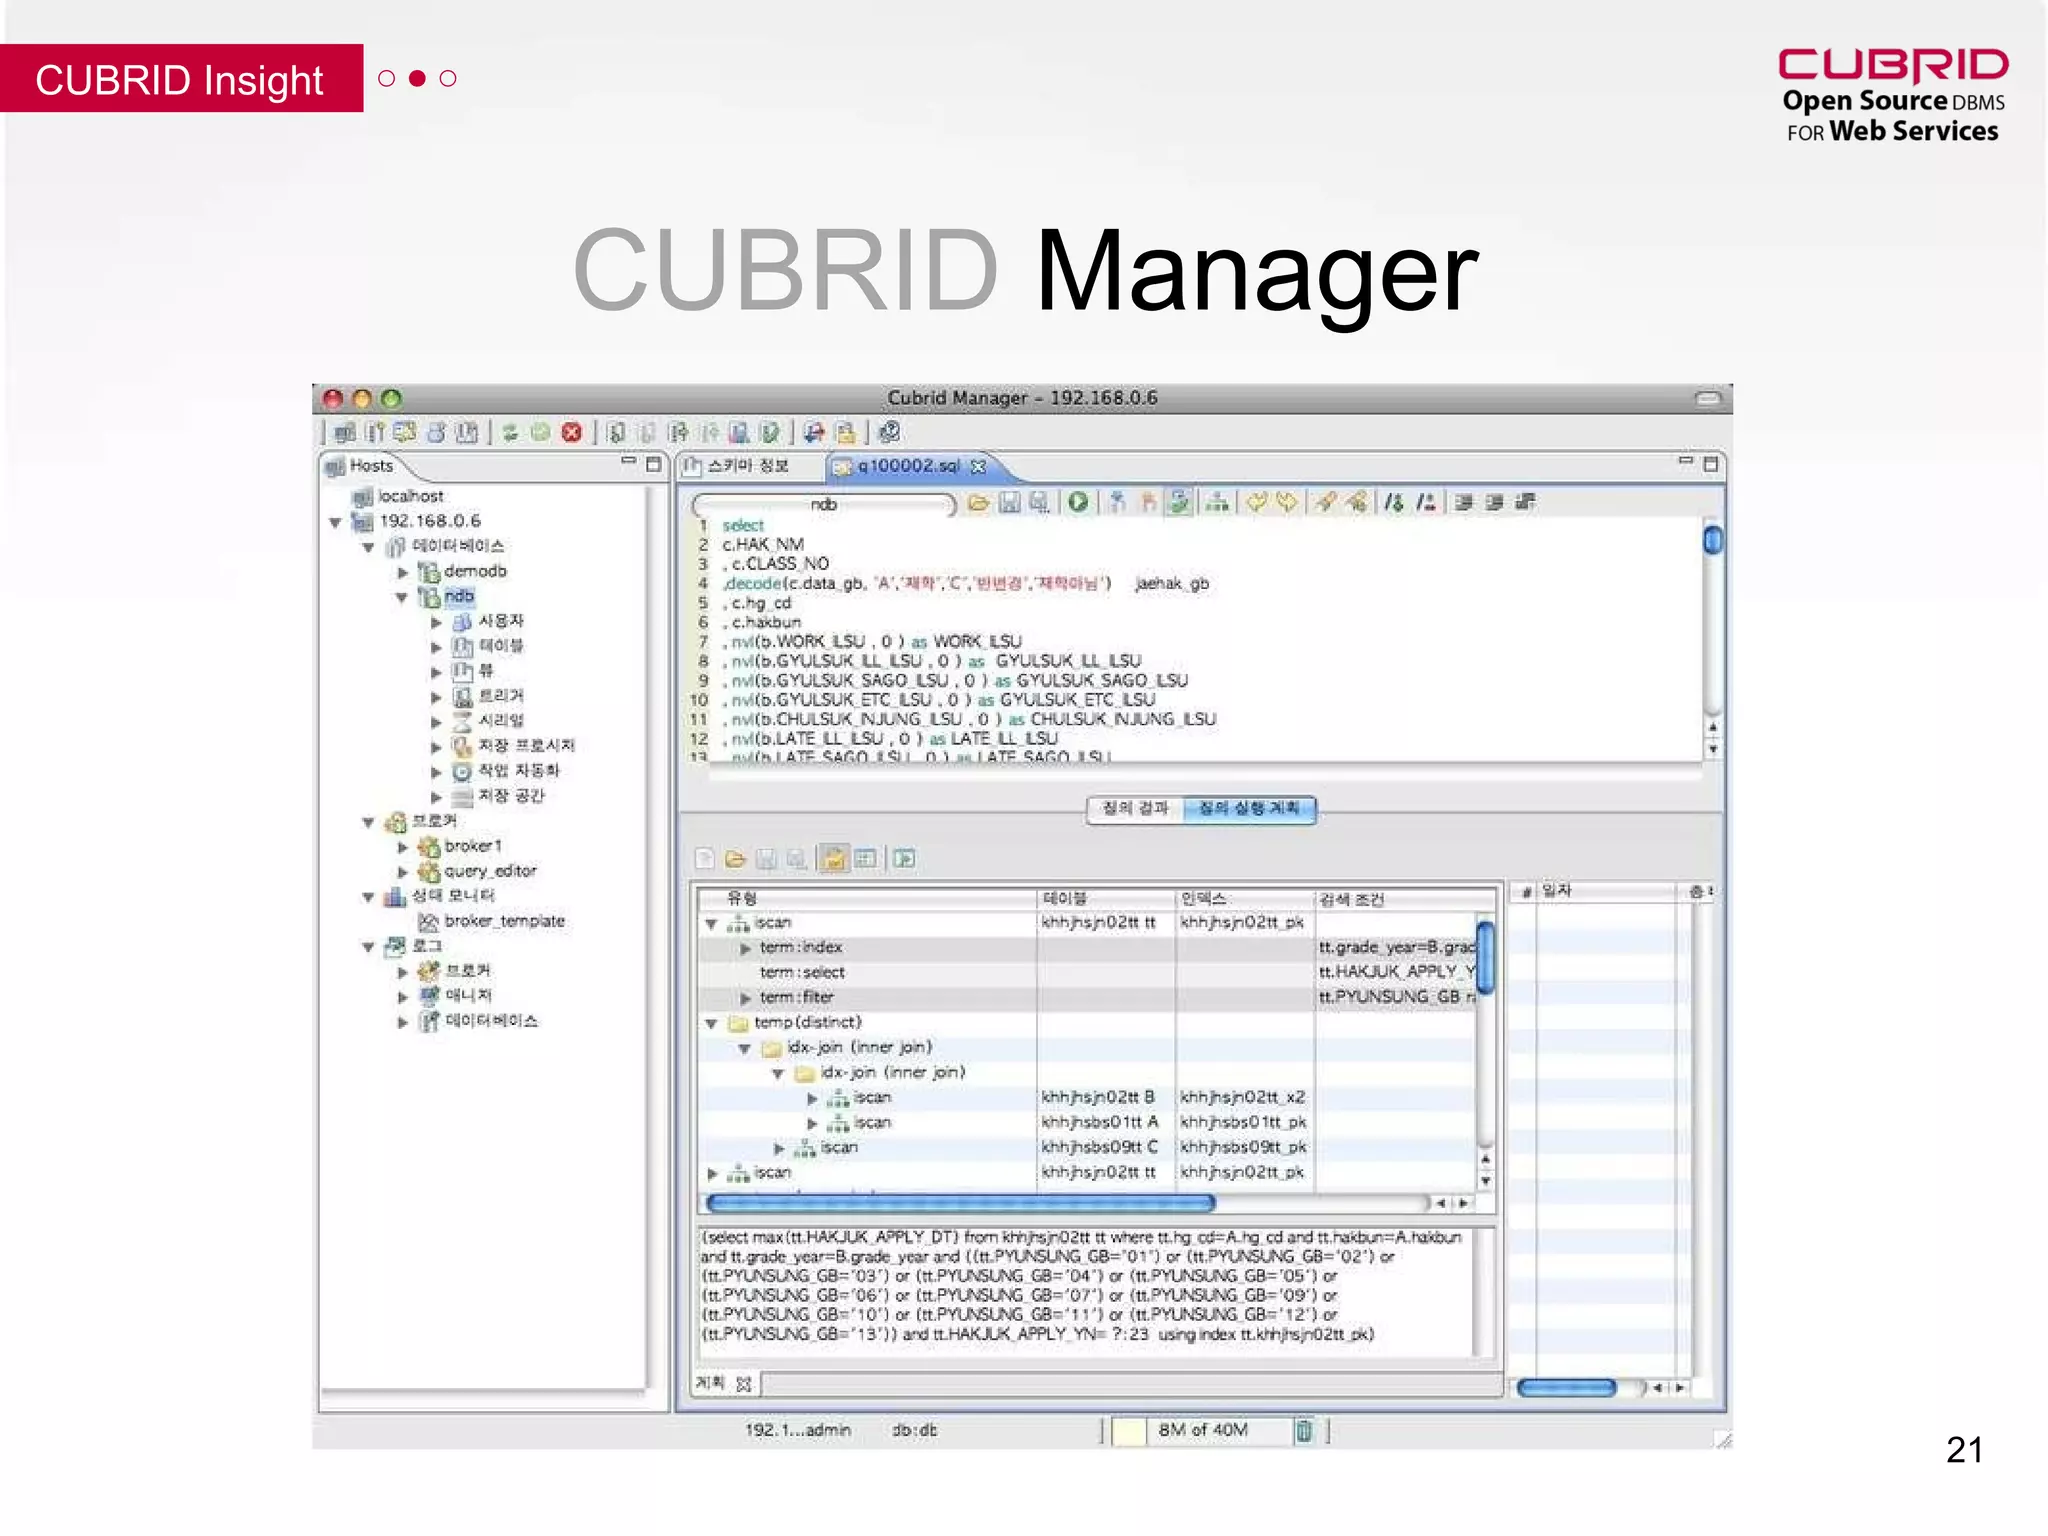The image size is (2048, 1536).
Task: Click the open folder icon in plan toolbar
Action: (735, 859)
